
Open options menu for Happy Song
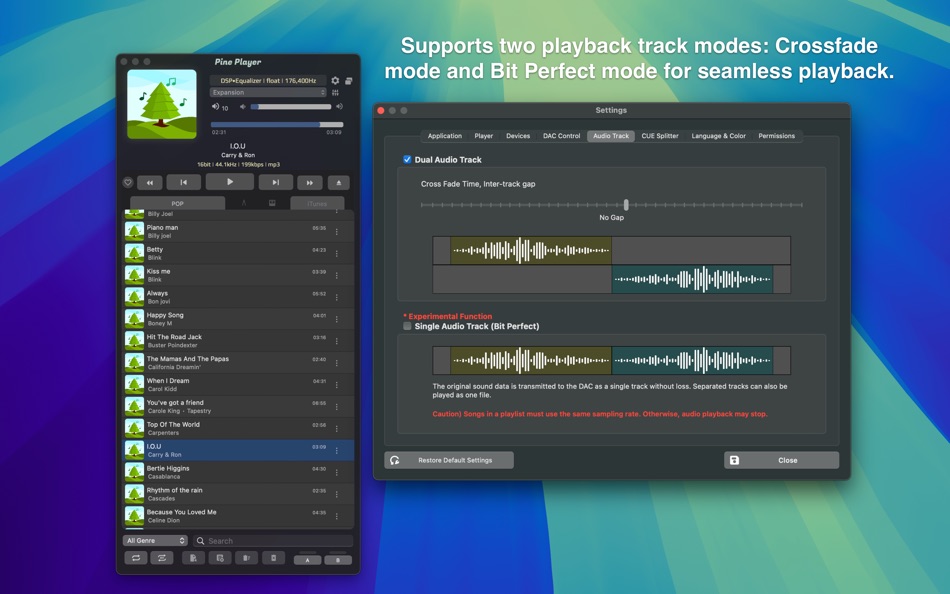[x=337, y=319]
